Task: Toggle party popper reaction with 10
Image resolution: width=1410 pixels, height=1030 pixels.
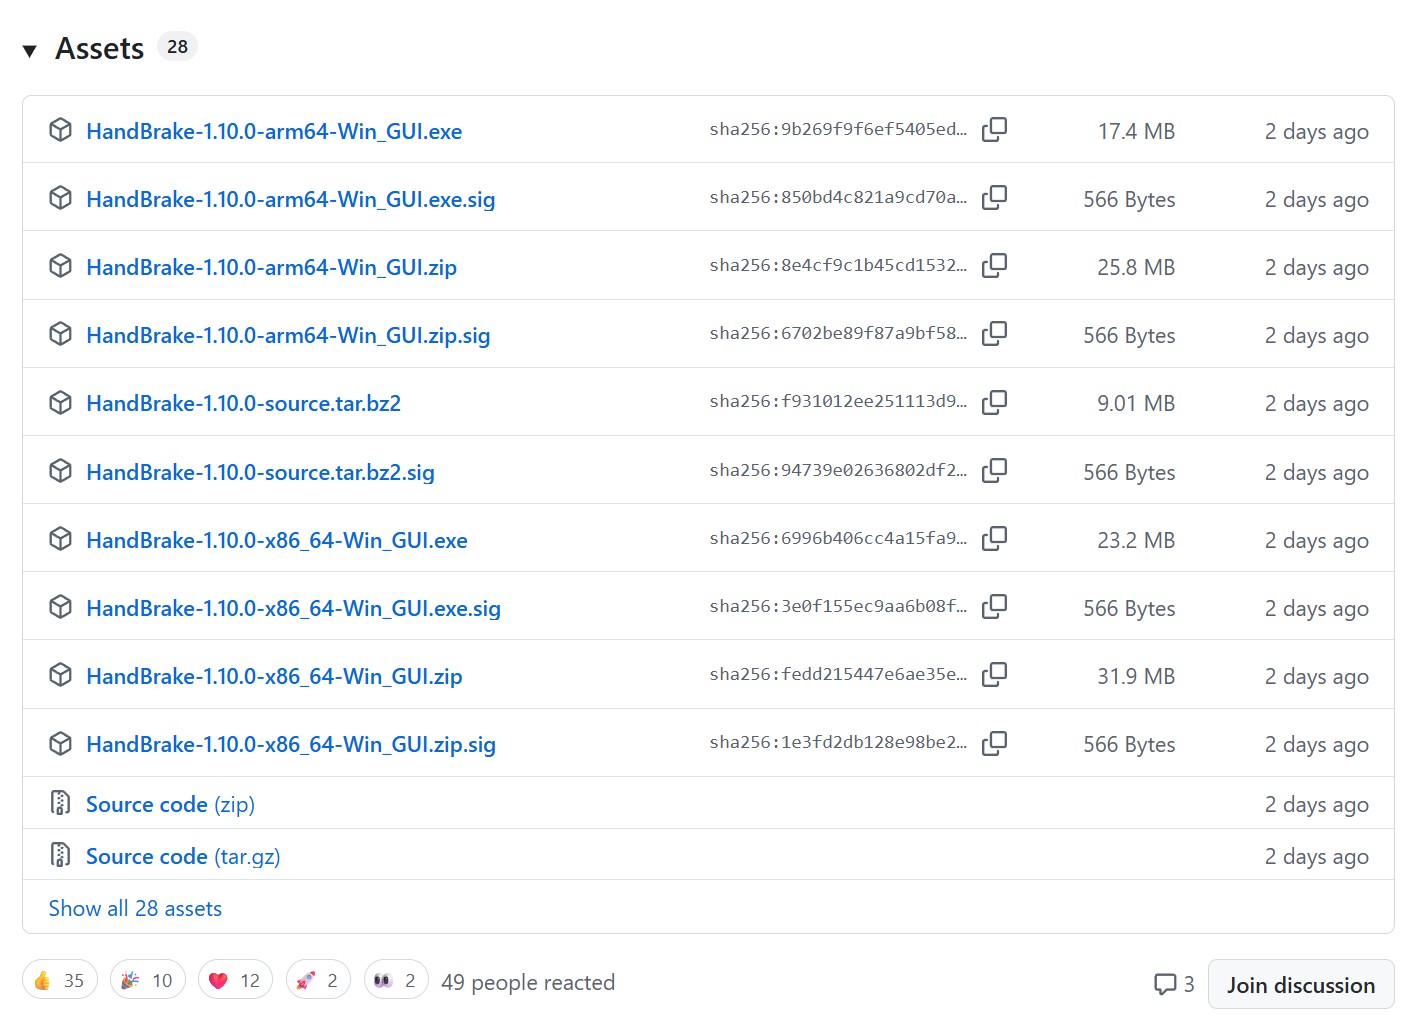Action: click(x=148, y=980)
